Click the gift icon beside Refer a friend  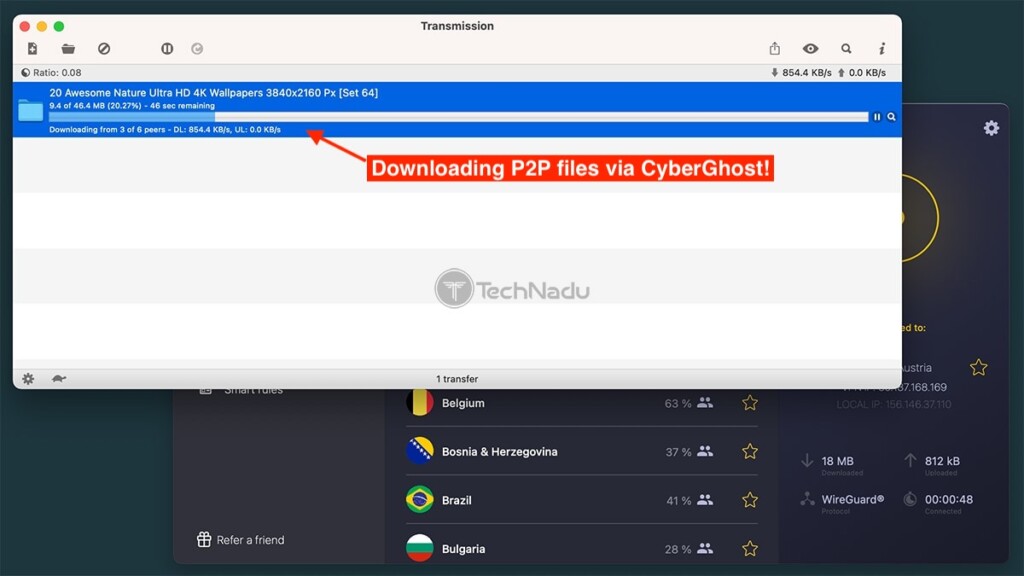click(204, 539)
